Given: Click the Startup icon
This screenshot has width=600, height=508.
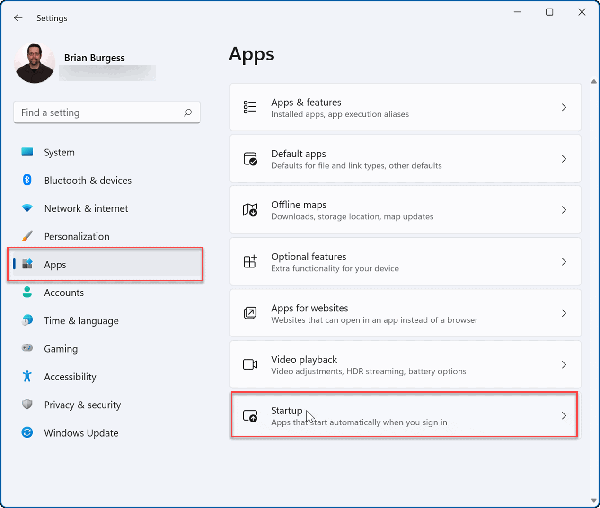Looking at the screenshot, I should click(x=250, y=416).
